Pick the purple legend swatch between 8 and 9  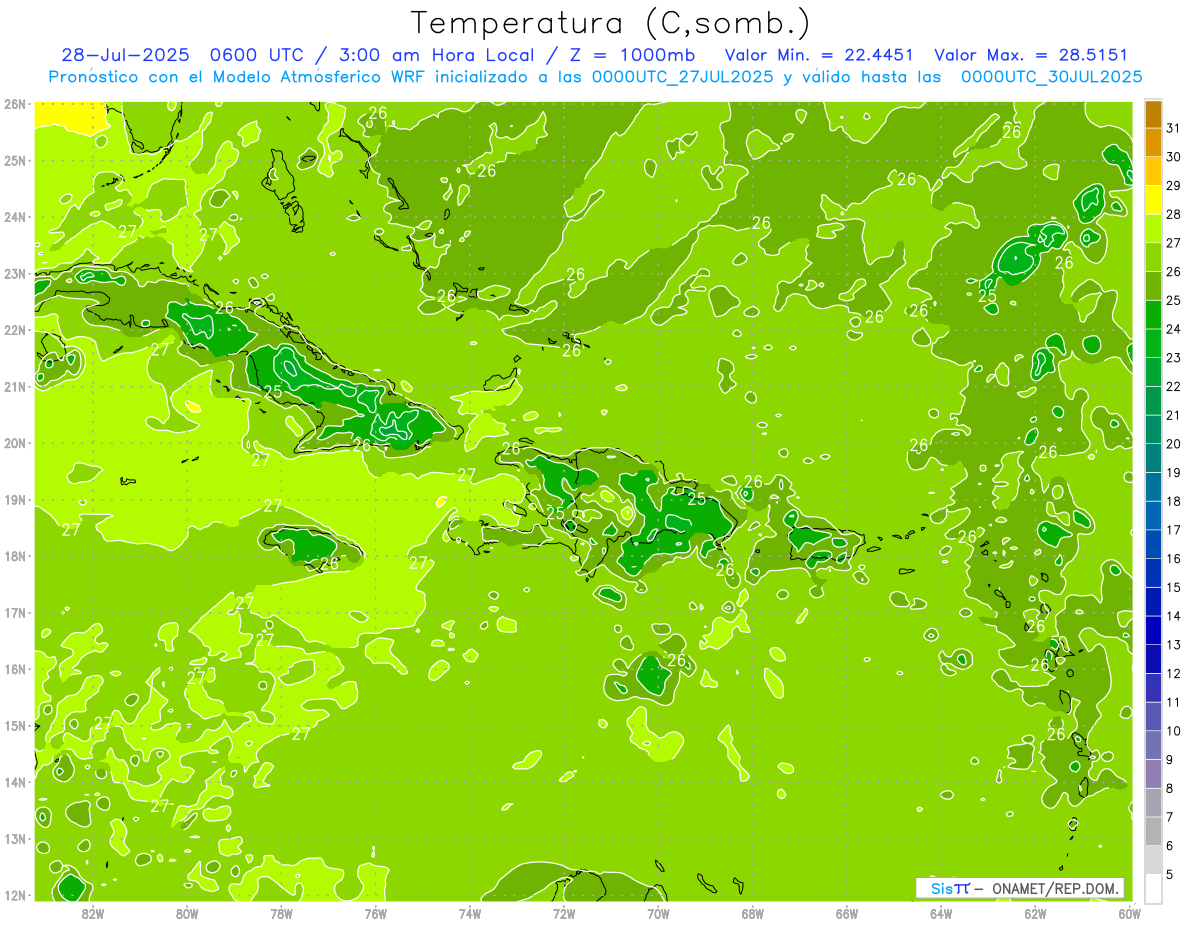1153,774
